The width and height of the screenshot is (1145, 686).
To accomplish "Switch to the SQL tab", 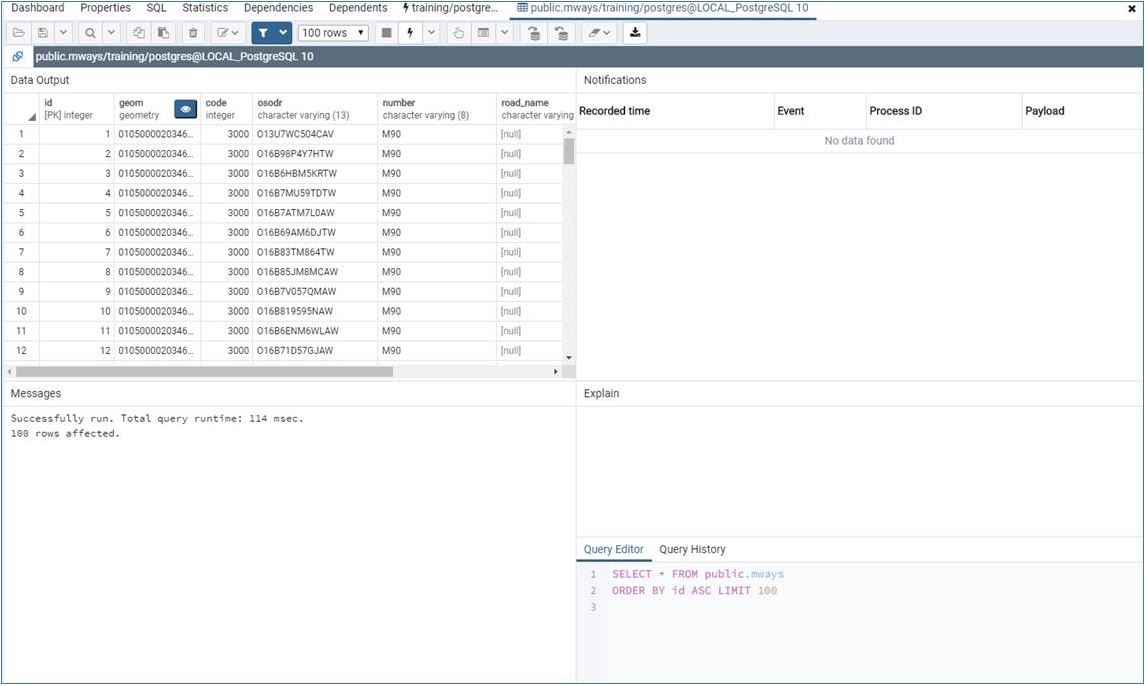I will [156, 8].
